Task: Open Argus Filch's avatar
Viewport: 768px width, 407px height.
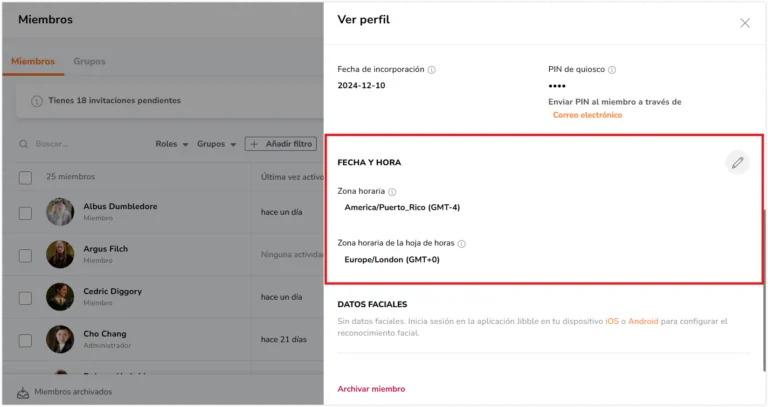Action: pyautogui.click(x=60, y=254)
